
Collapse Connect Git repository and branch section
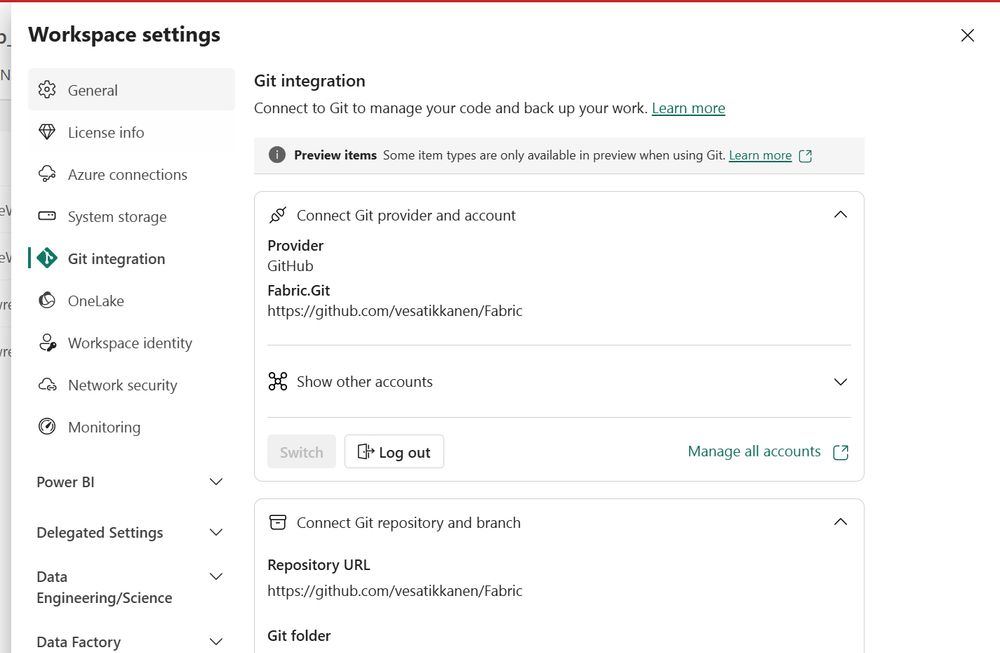(841, 522)
